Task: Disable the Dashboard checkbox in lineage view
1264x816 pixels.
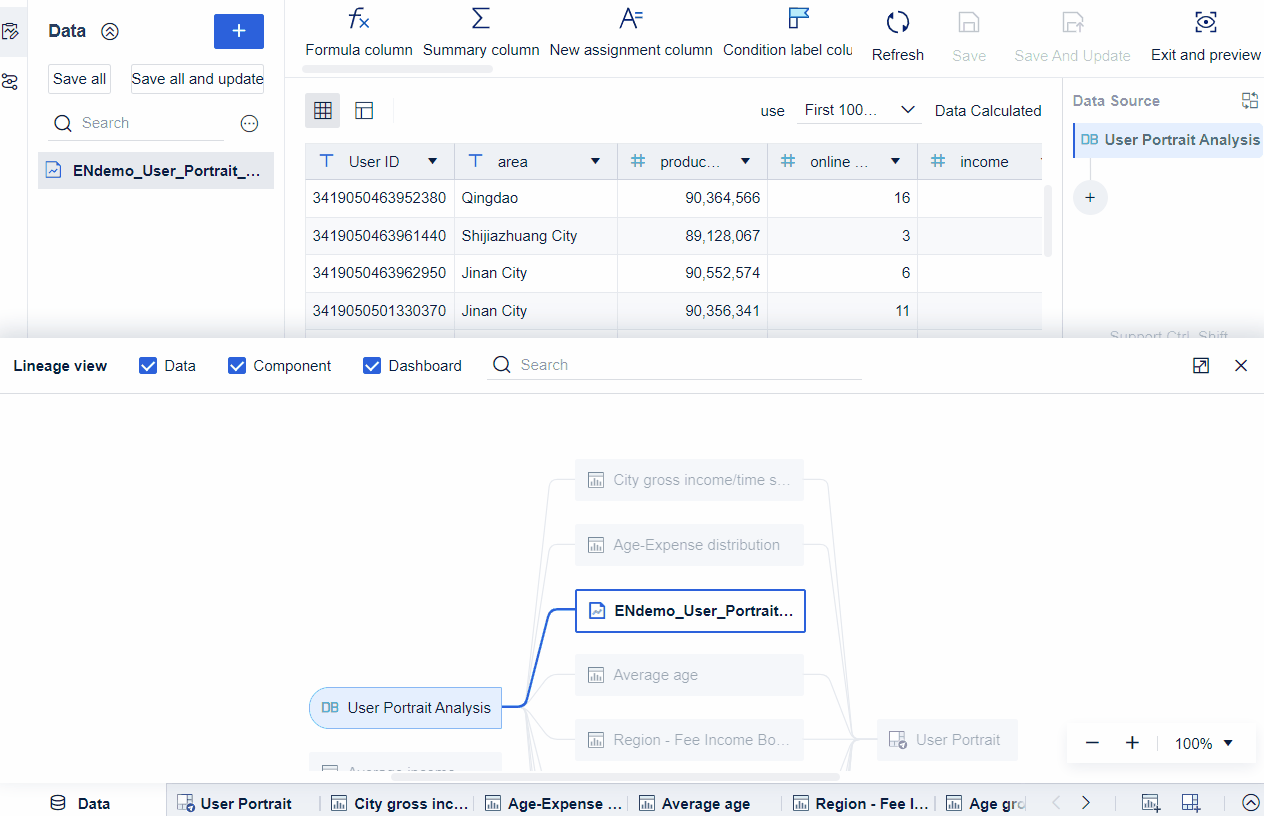Action: tap(372, 365)
